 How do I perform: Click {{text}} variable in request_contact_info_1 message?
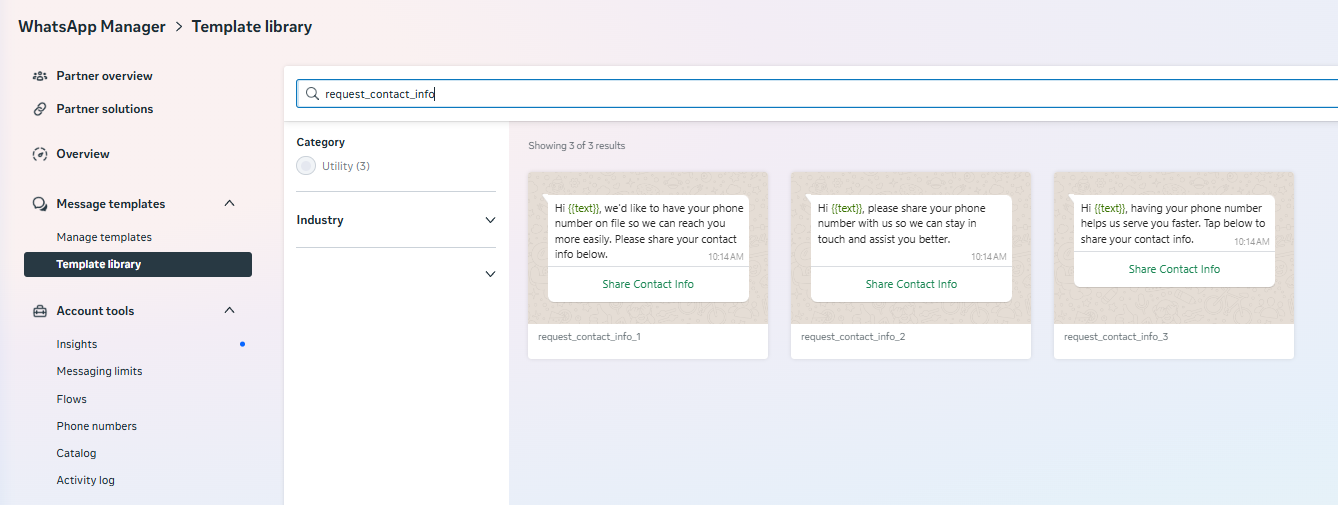(x=584, y=208)
